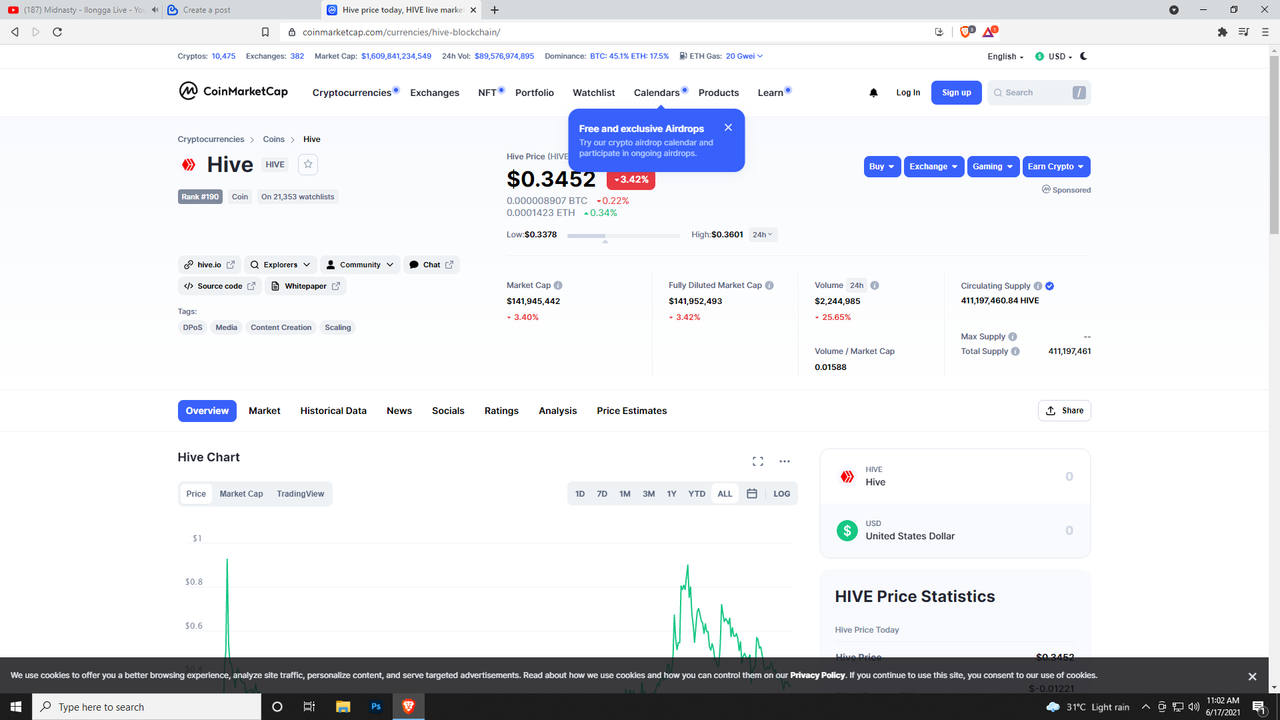Open Photoshop from the Windows taskbar

[376, 706]
